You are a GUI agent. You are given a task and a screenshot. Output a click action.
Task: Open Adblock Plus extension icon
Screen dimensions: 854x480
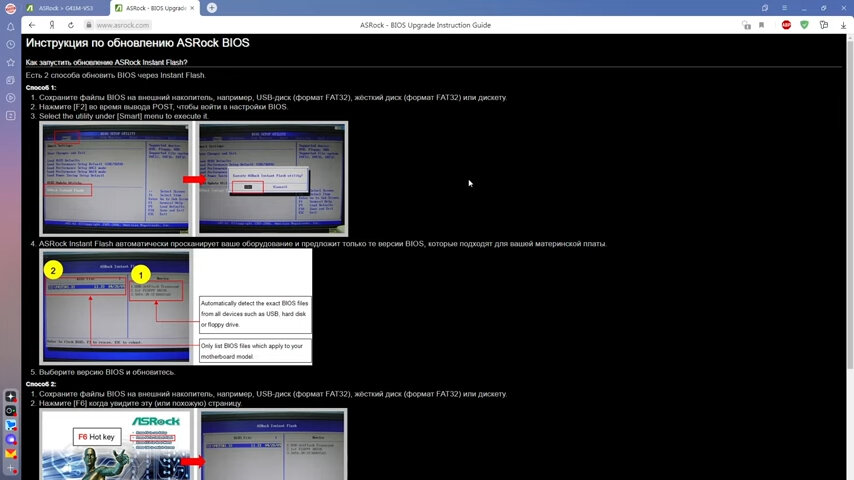[x=786, y=25]
